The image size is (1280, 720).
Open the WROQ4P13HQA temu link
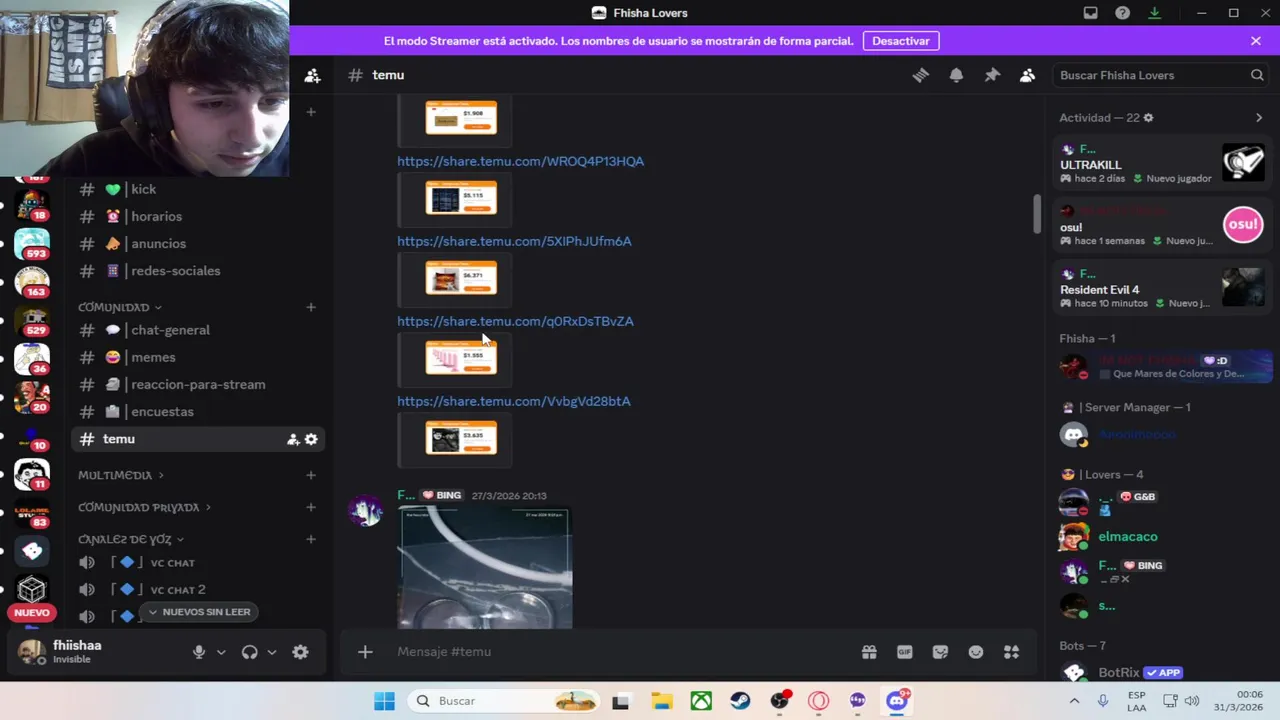coord(520,161)
